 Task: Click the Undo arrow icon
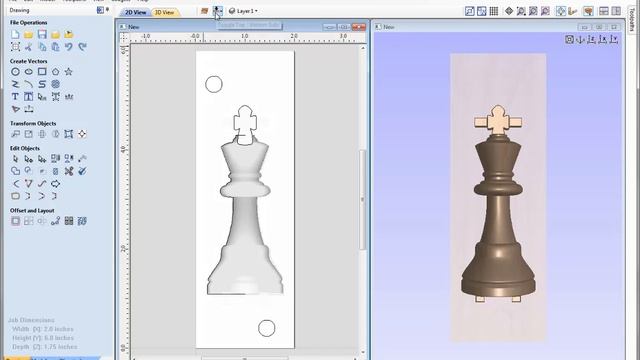[x=69, y=47]
